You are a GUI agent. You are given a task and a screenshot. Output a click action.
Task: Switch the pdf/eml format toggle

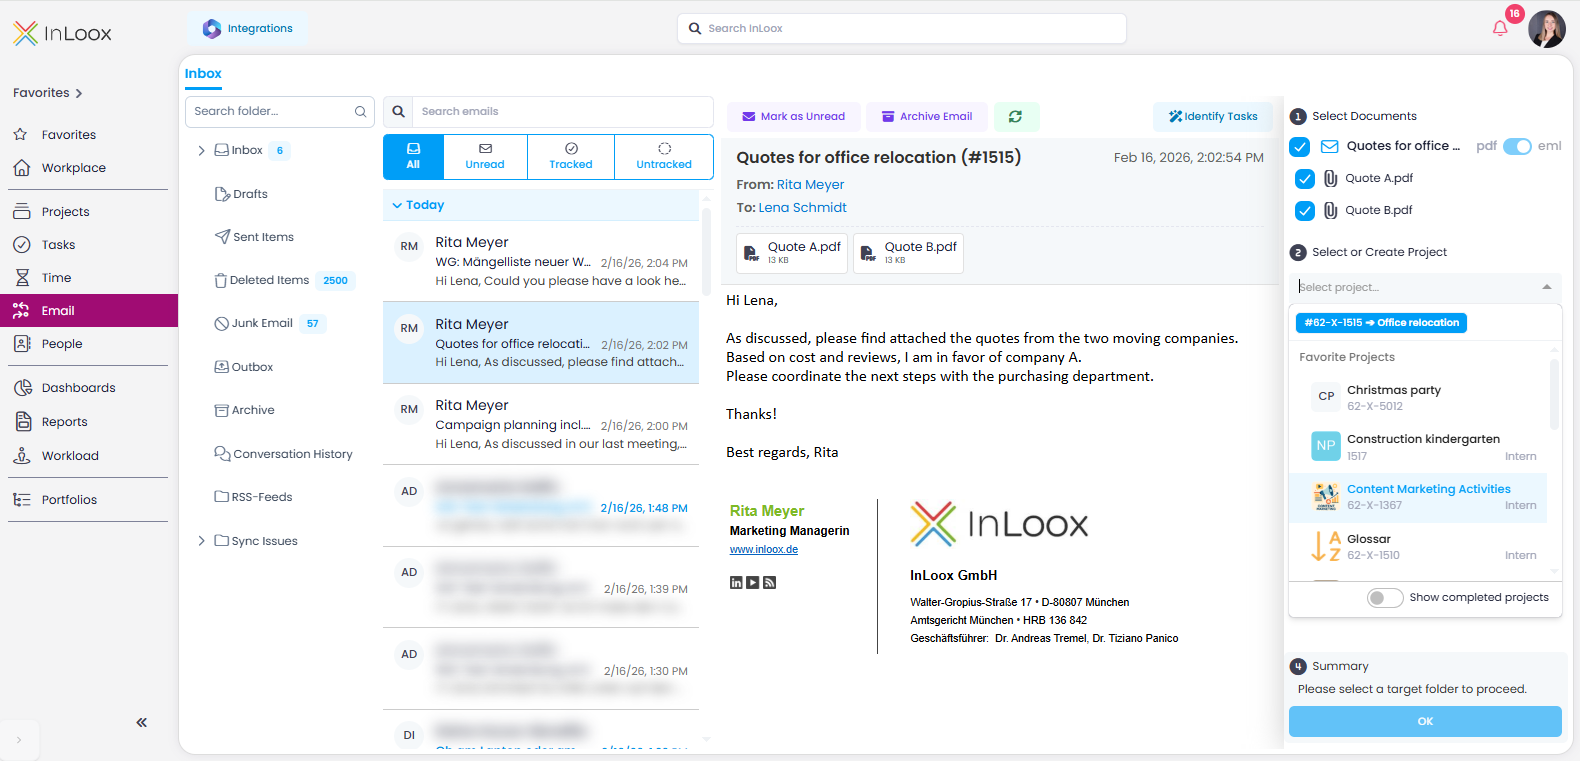[1517, 147]
